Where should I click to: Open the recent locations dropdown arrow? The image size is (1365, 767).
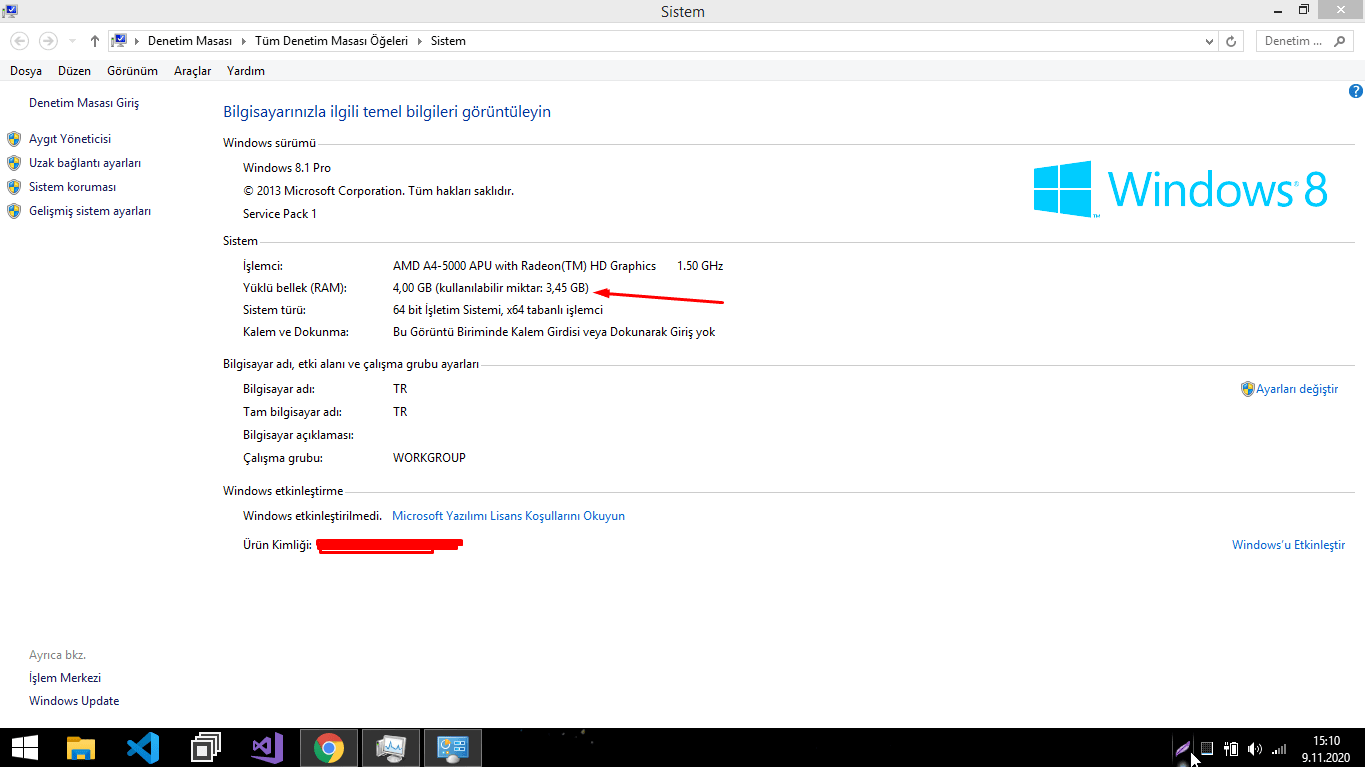(72, 41)
